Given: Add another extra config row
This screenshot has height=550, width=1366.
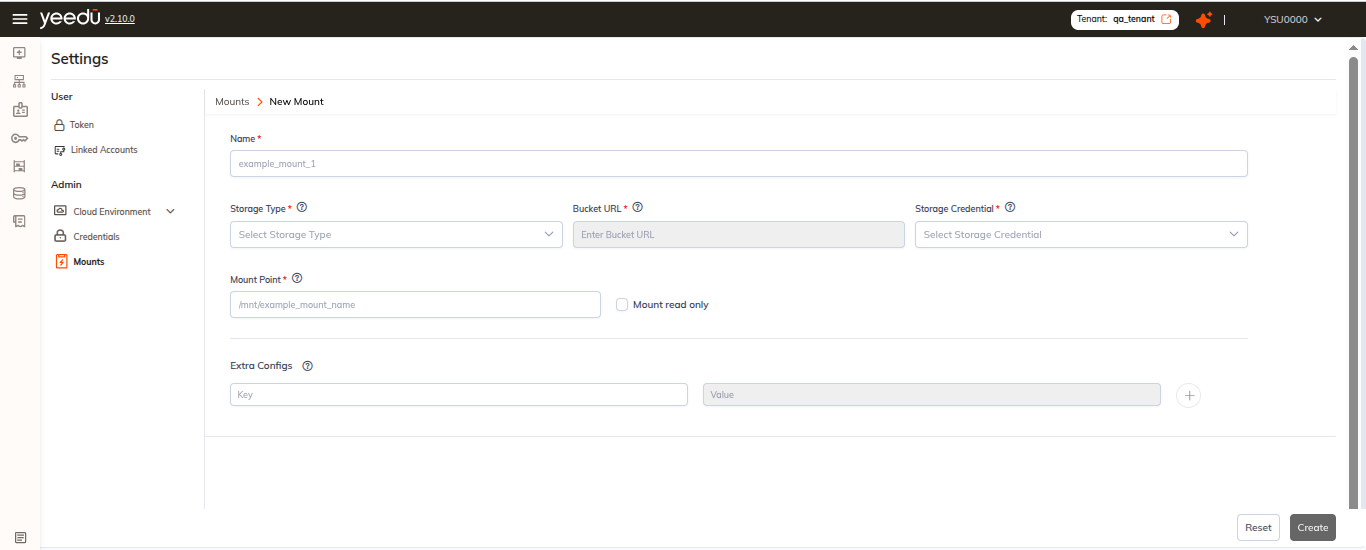Looking at the screenshot, I should click(1189, 395).
